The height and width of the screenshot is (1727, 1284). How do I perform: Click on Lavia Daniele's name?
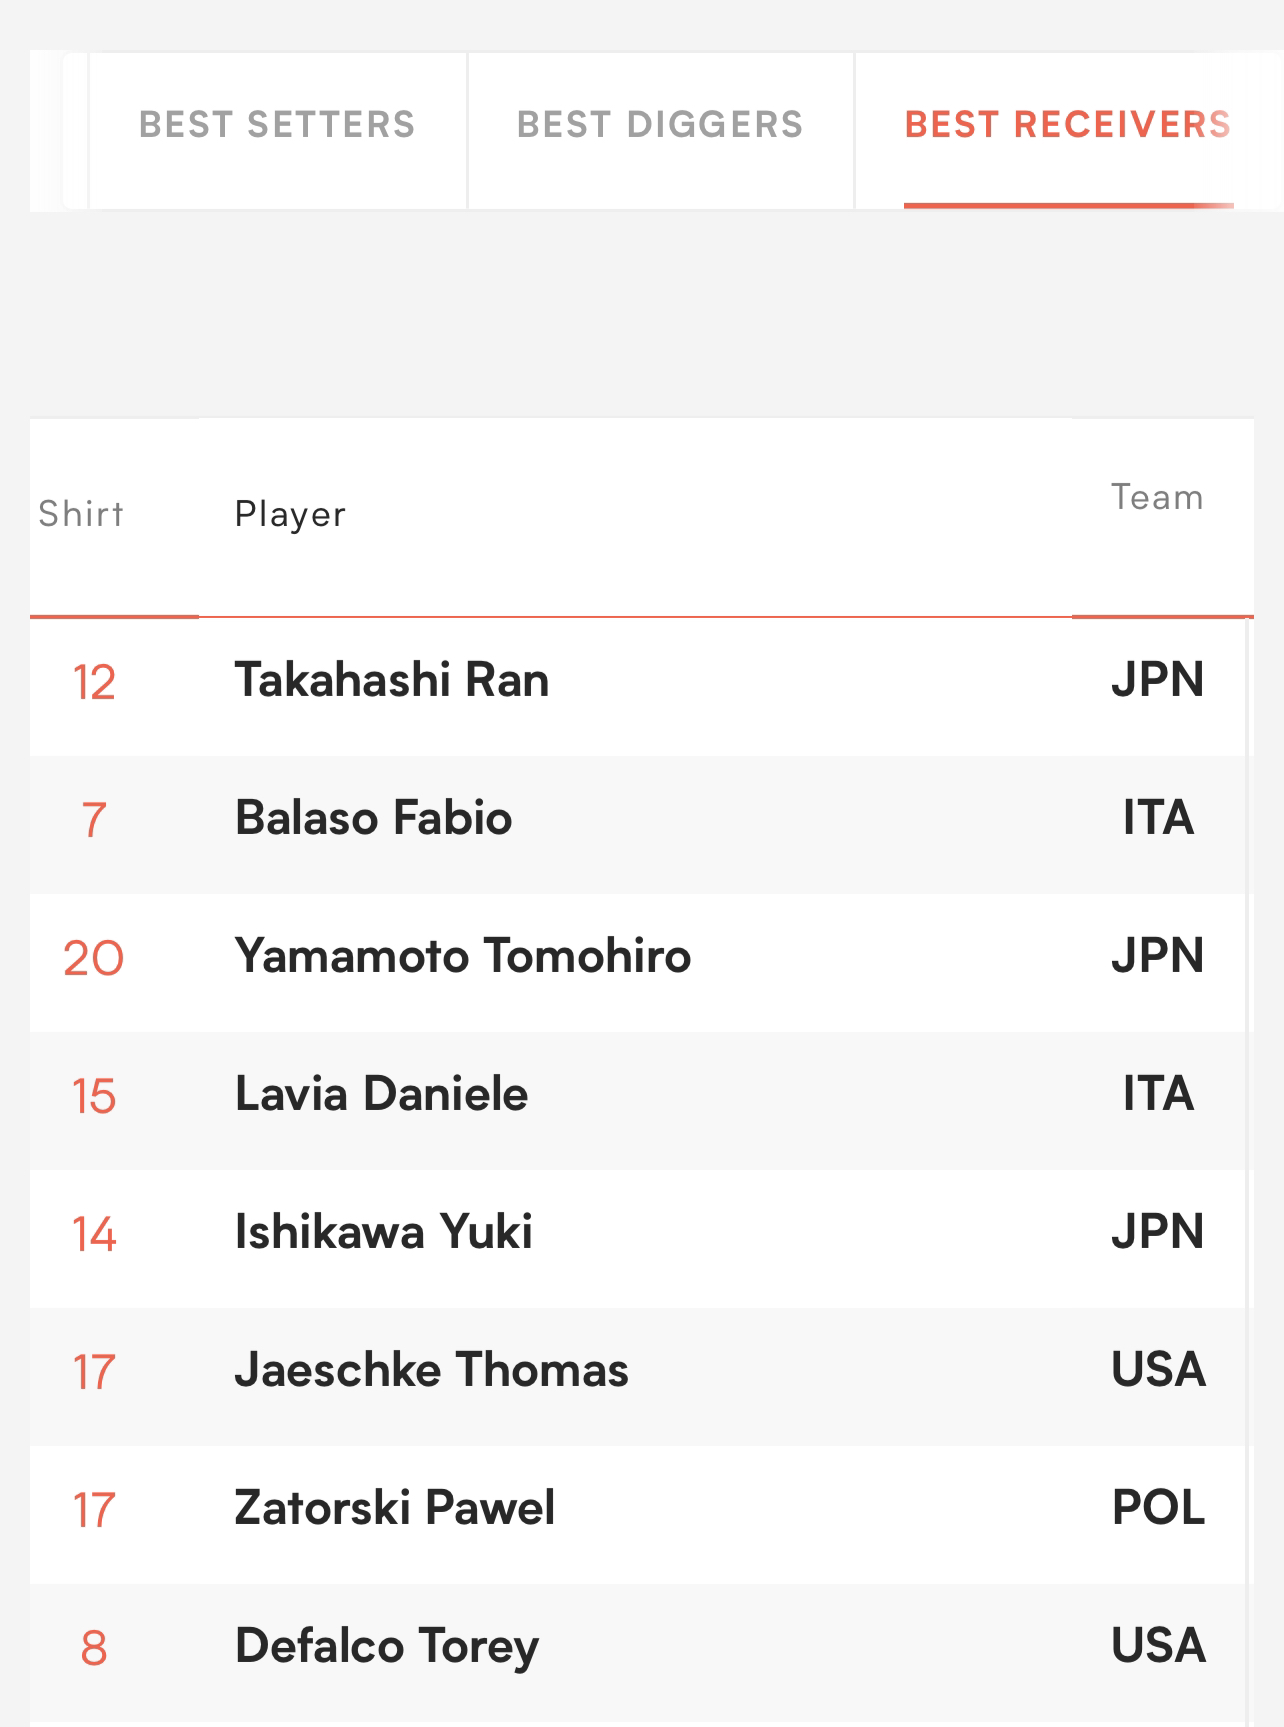pos(381,1094)
